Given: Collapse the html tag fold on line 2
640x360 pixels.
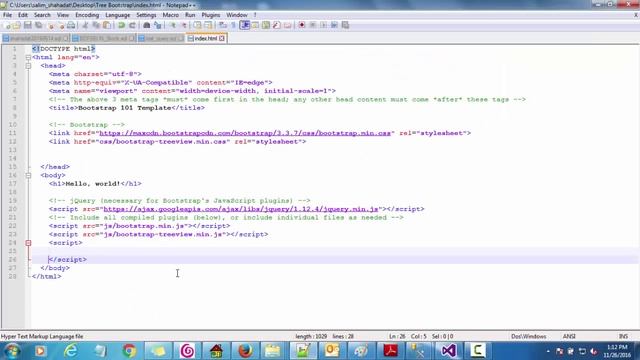Looking at the screenshot, I should (28, 58).
